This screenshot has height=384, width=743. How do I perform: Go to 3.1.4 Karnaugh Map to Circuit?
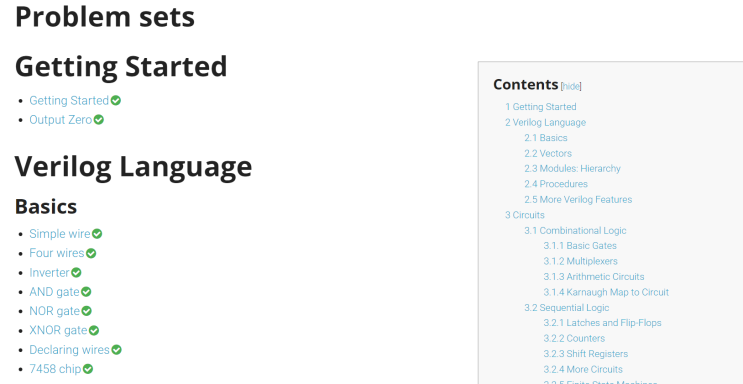[606, 292]
